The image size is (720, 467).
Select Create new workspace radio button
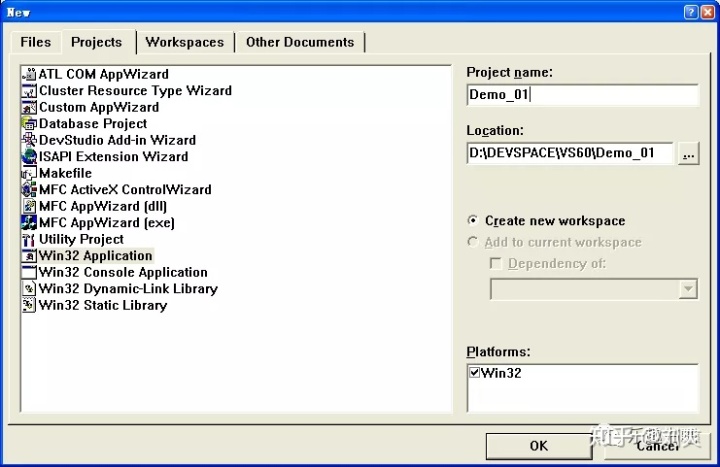[472, 220]
